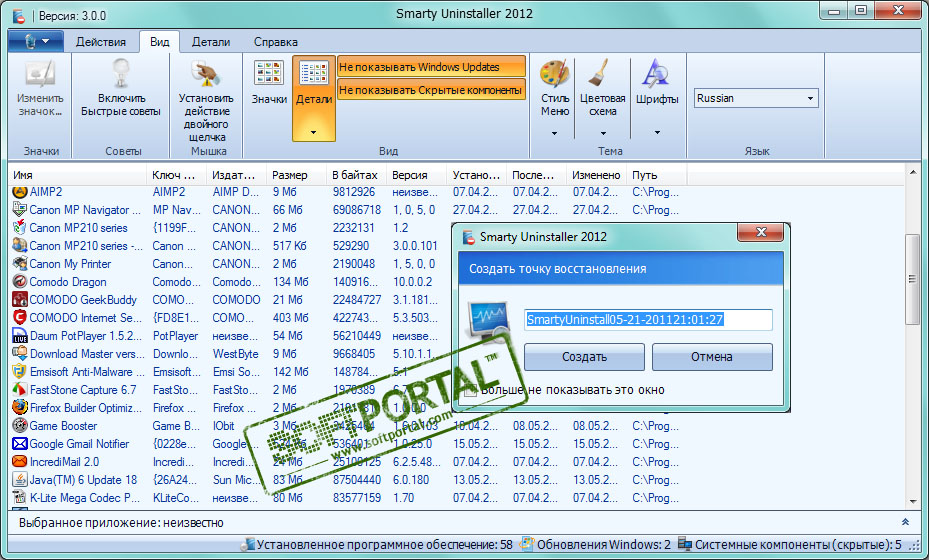
Task: Click the list scroll up arrow
Action: (912, 172)
